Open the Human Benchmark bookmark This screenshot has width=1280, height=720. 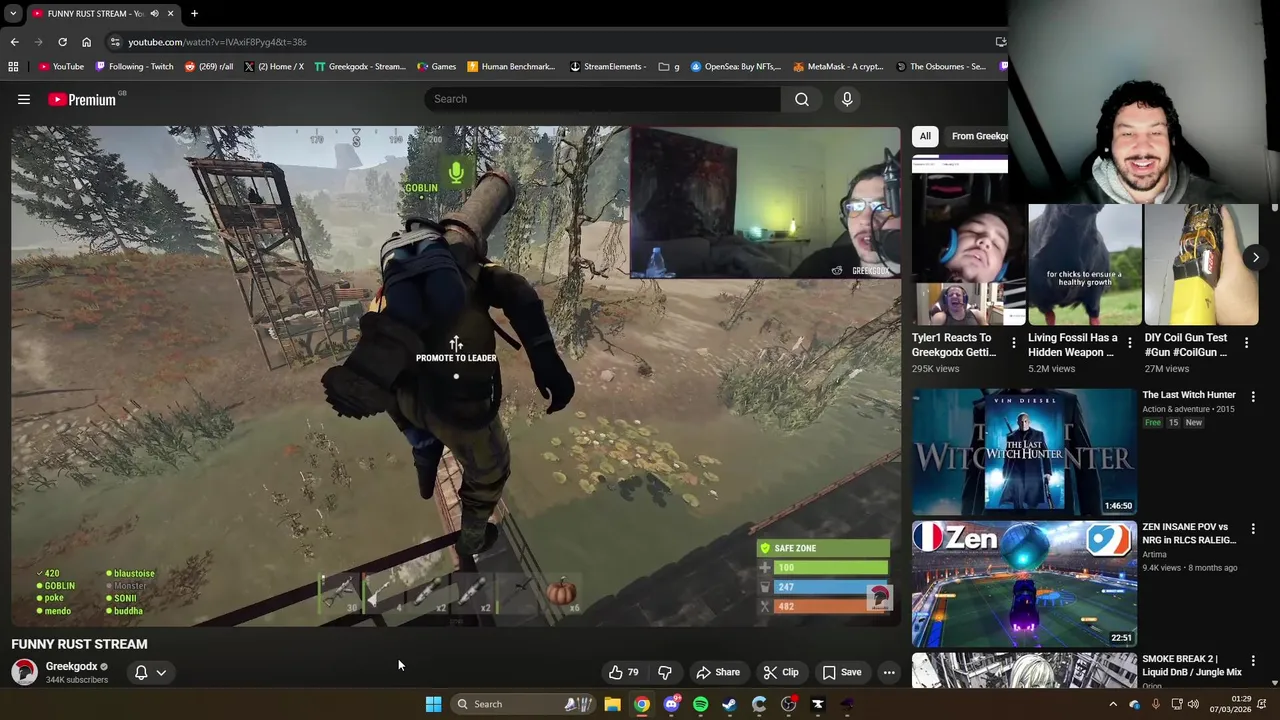click(511, 67)
